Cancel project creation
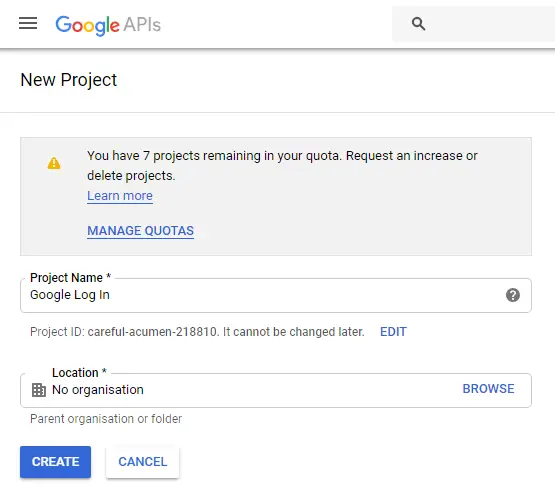Image resolution: width=555 pixels, height=504 pixels. point(143,462)
